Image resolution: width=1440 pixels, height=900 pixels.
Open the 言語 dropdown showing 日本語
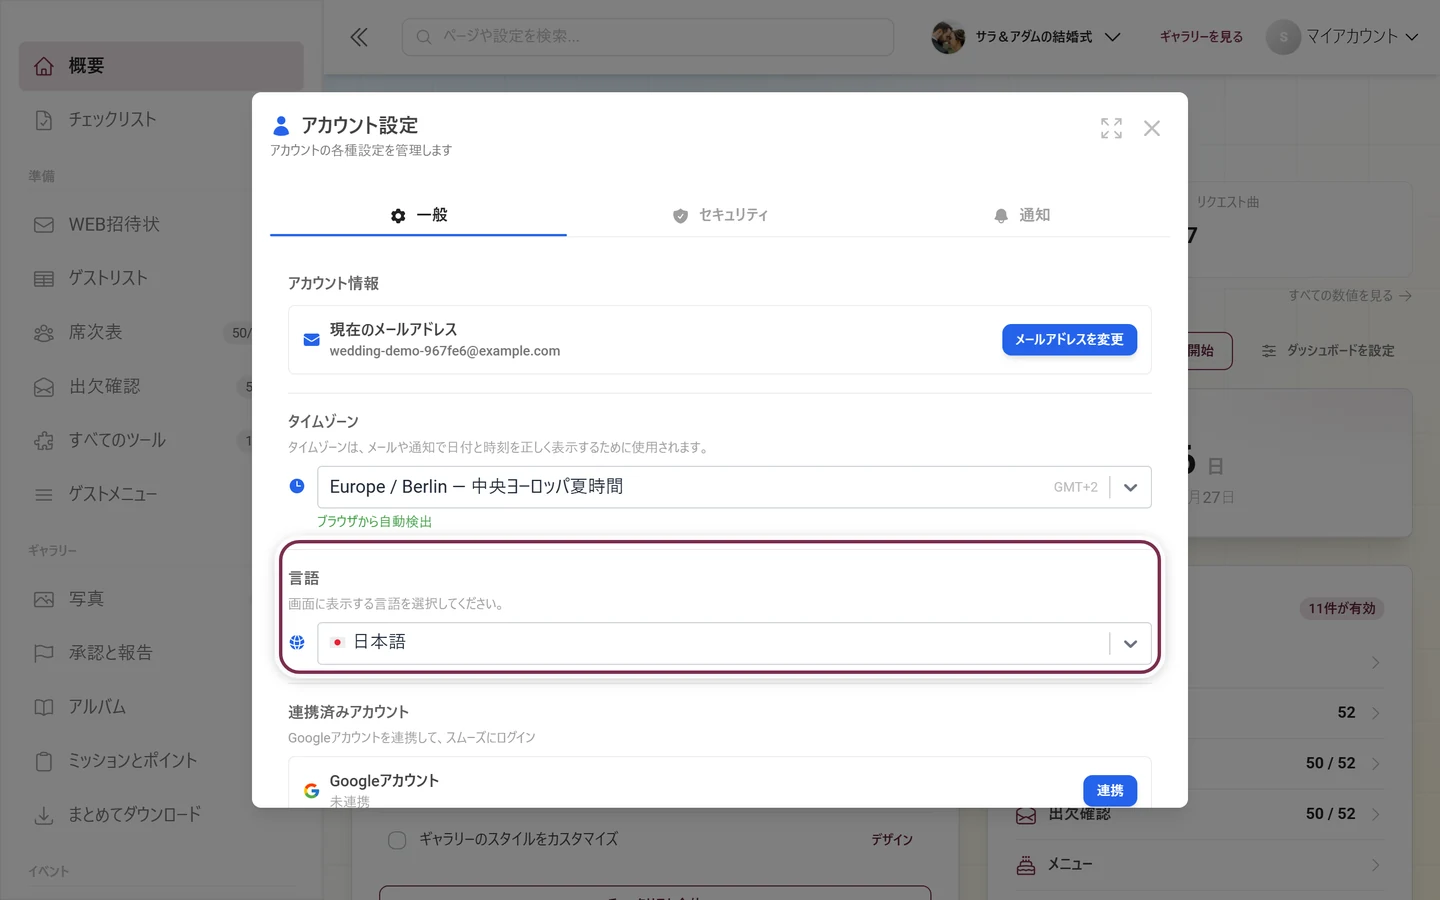coord(734,643)
